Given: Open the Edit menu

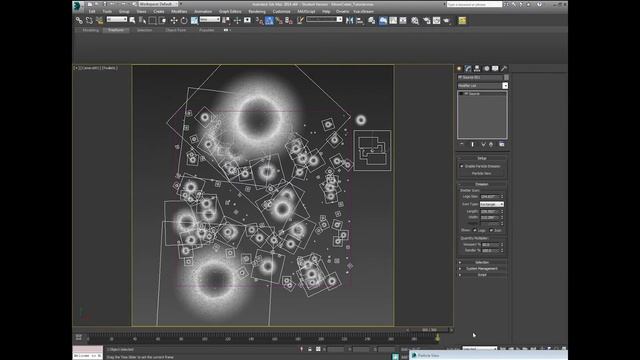Looking at the screenshot, I should click(92, 11).
